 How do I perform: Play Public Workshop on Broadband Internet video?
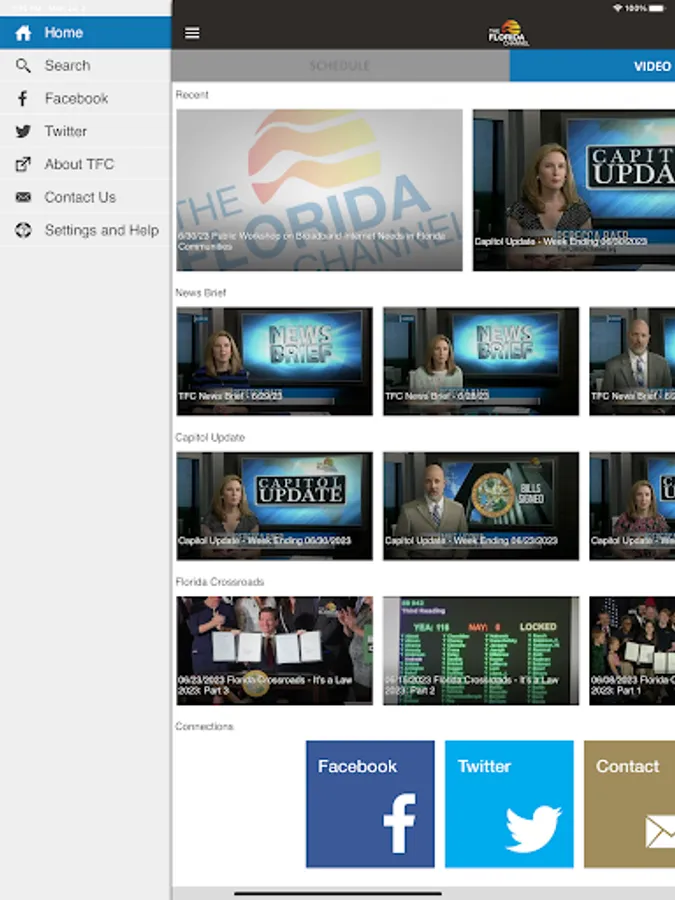tap(319, 190)
